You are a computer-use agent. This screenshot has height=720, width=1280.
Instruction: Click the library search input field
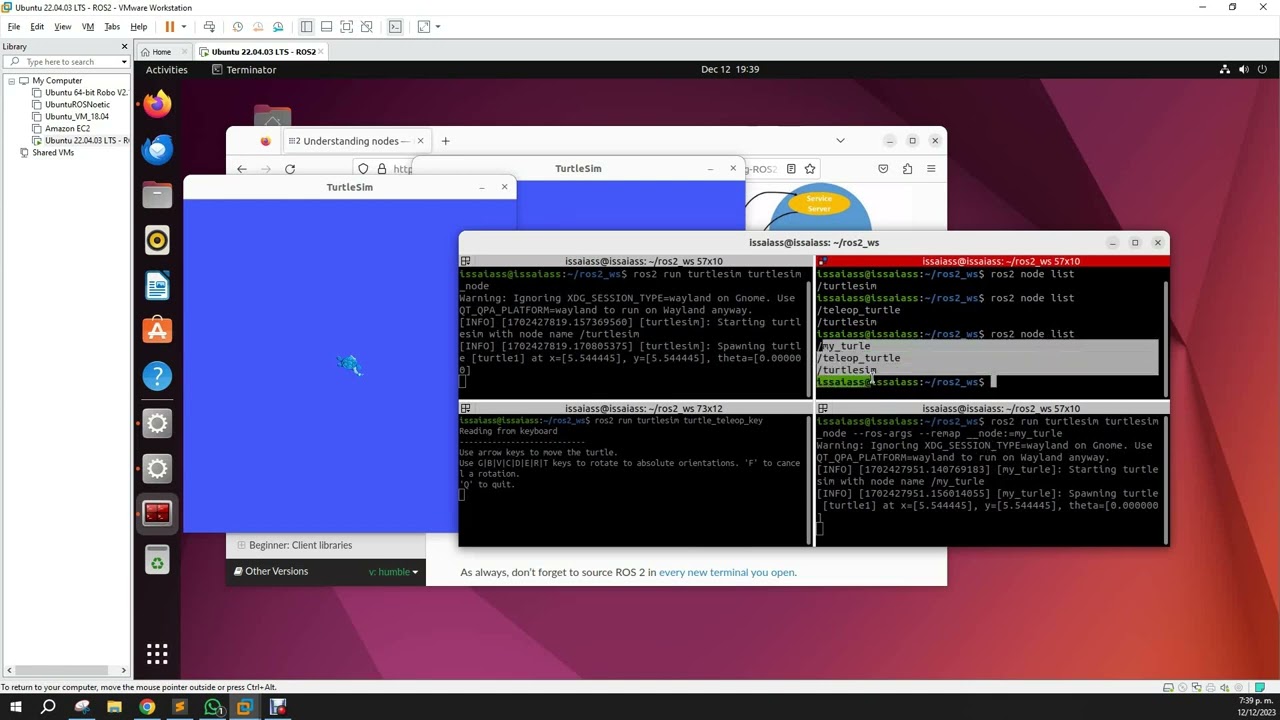66,62
